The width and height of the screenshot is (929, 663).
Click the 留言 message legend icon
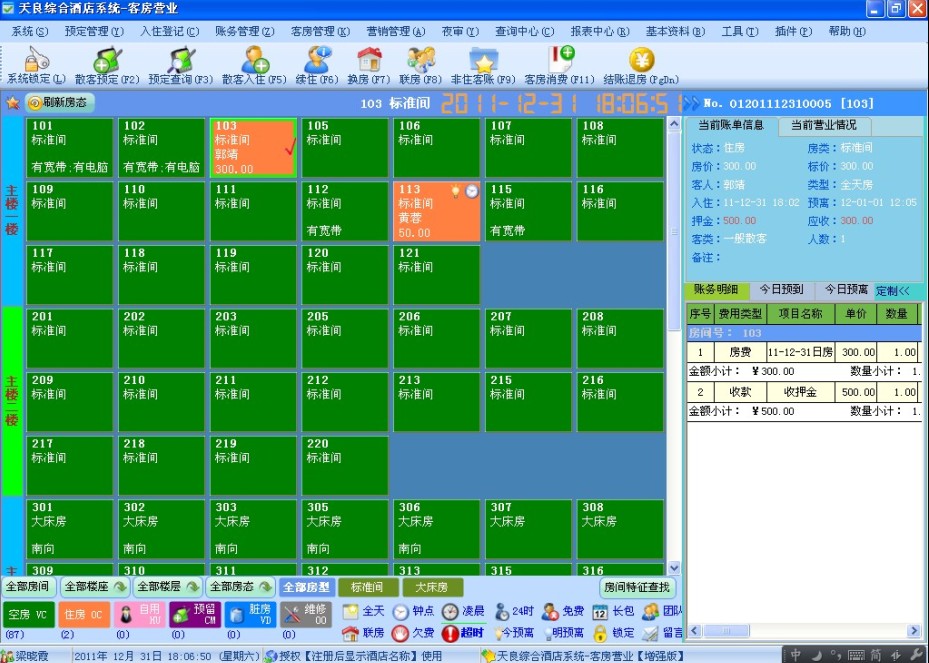649,633
